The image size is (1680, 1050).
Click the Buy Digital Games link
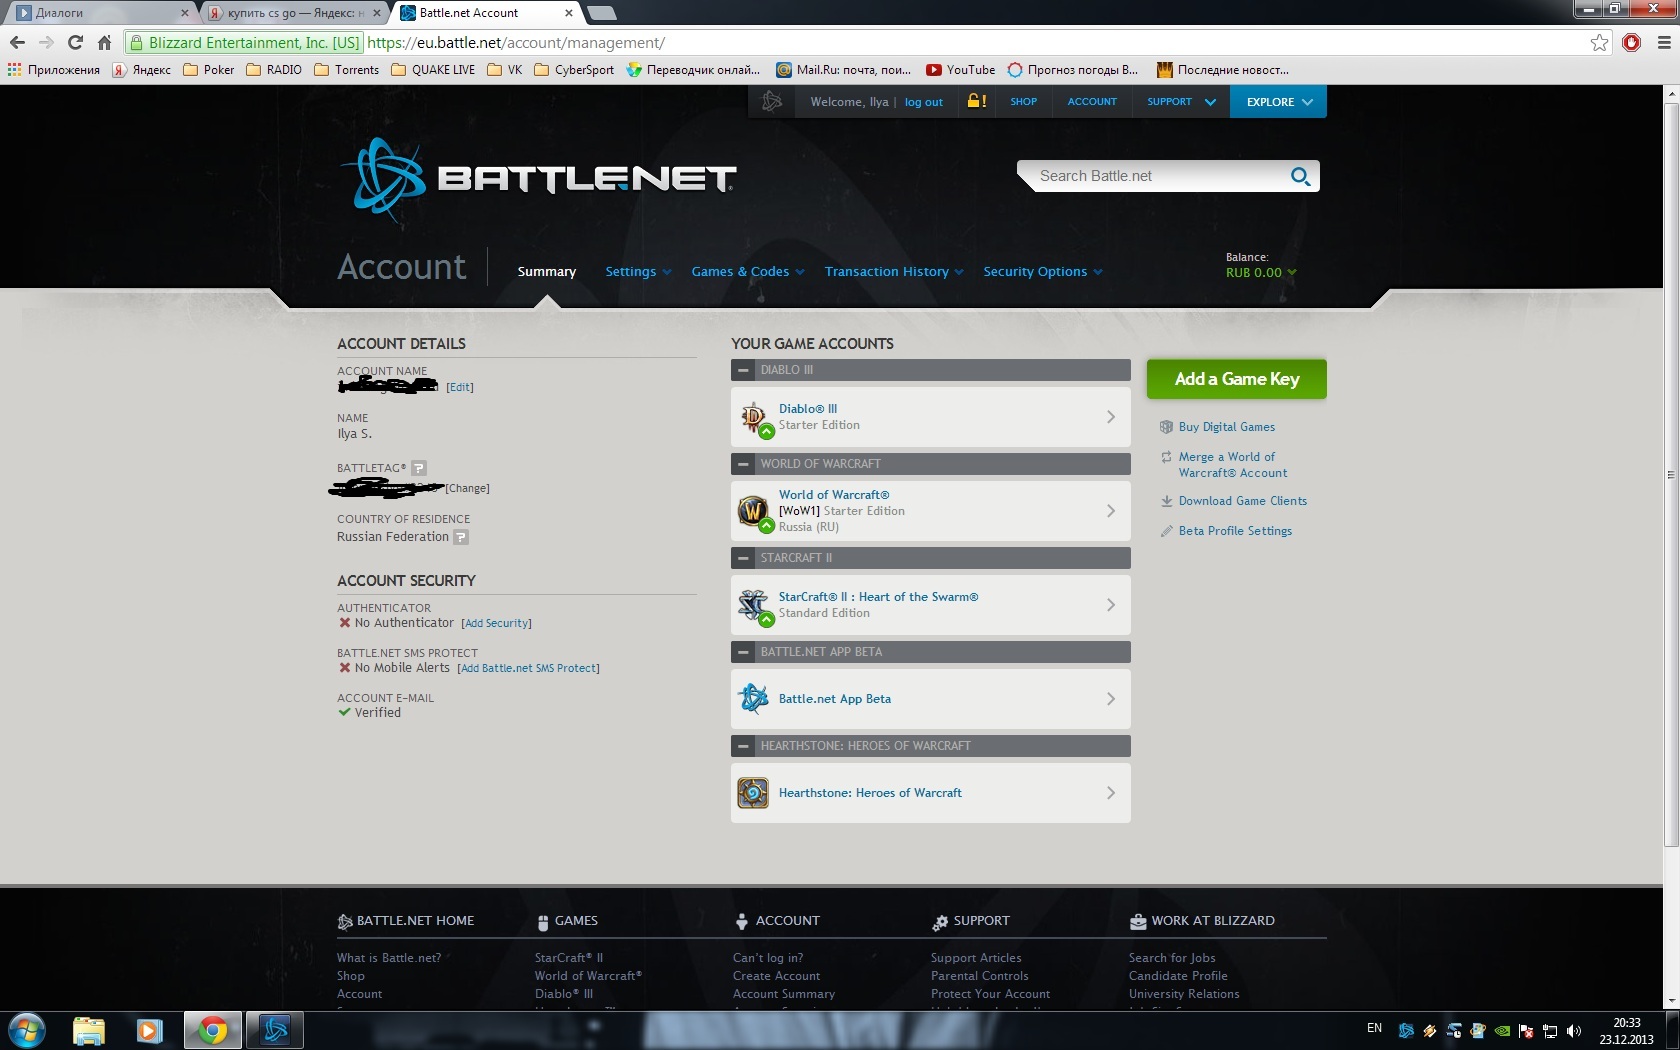coord(1226,427)
